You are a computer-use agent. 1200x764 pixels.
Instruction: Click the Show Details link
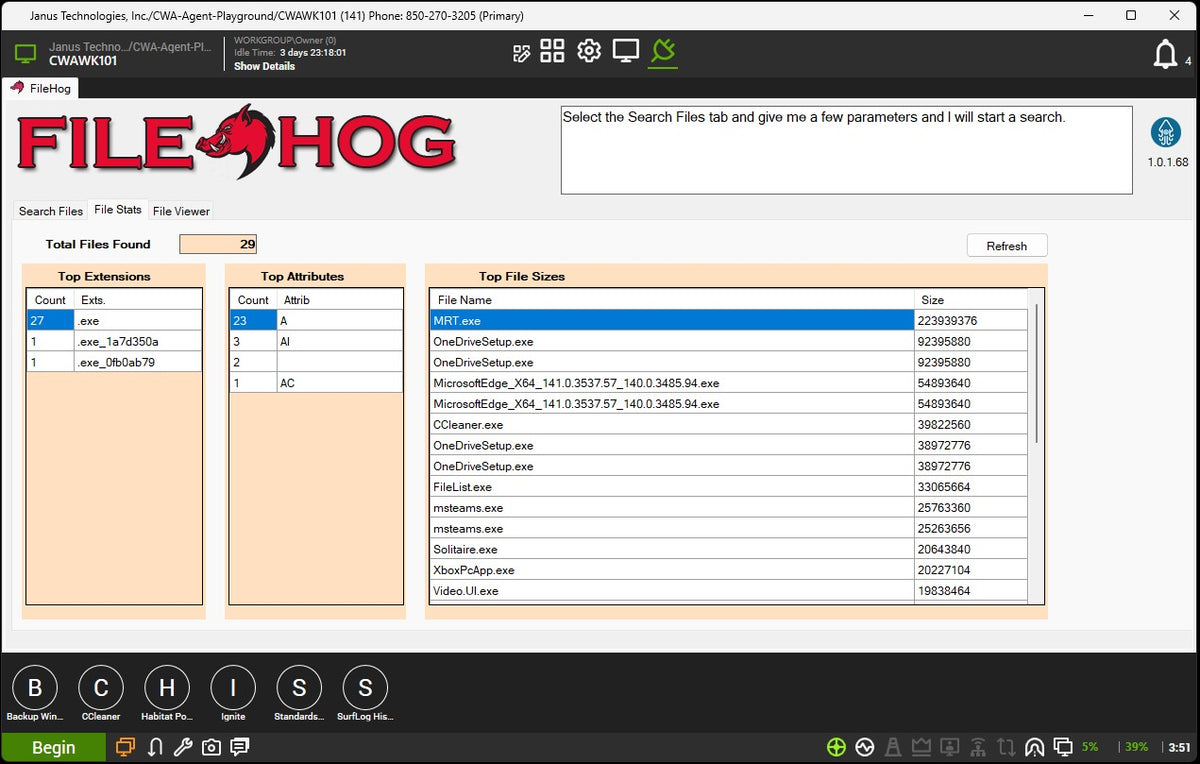(264, 66)
